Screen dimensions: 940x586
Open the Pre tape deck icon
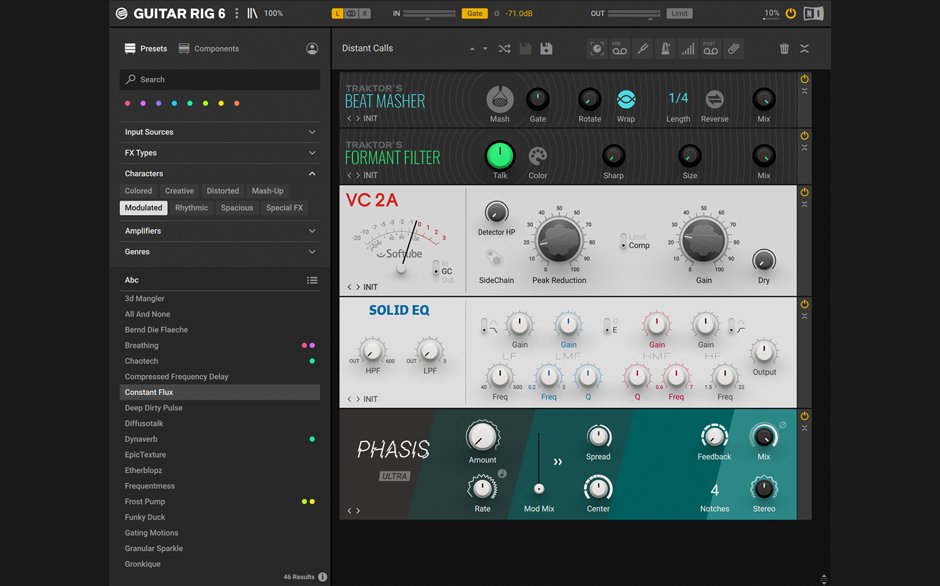click(x=619, y=49)
